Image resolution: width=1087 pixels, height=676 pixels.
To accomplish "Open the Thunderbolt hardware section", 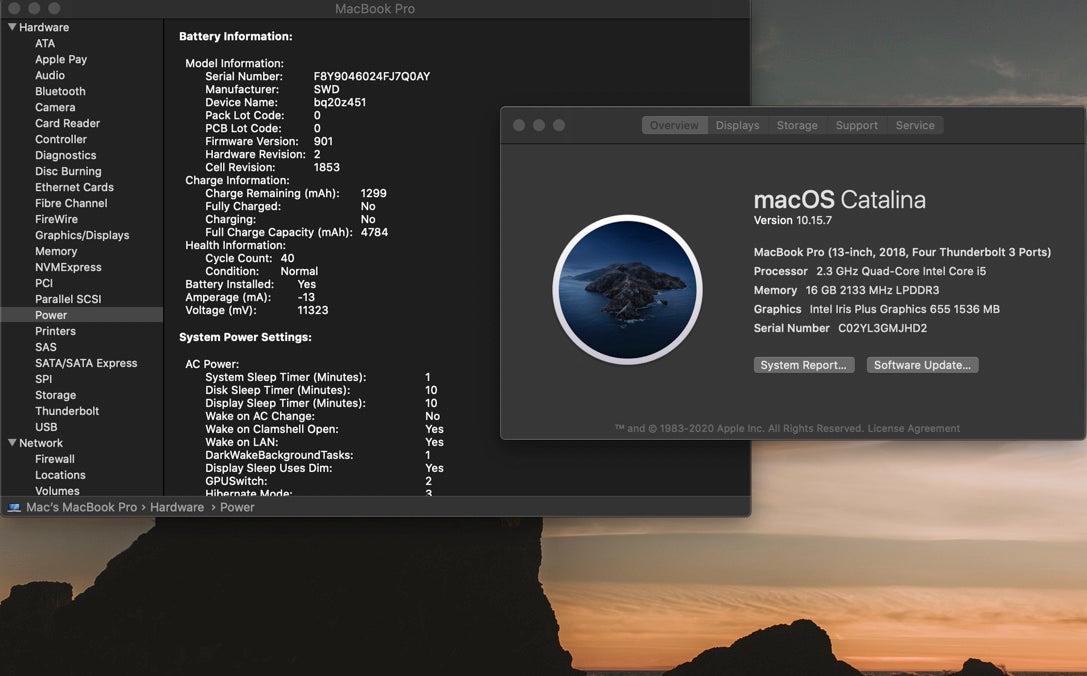I will (67, 411).
